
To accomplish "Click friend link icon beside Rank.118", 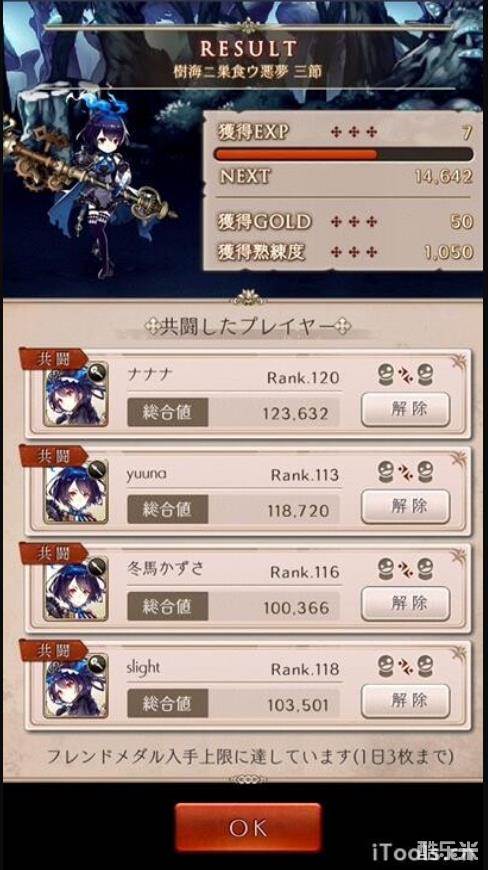I will pos(405,666).
